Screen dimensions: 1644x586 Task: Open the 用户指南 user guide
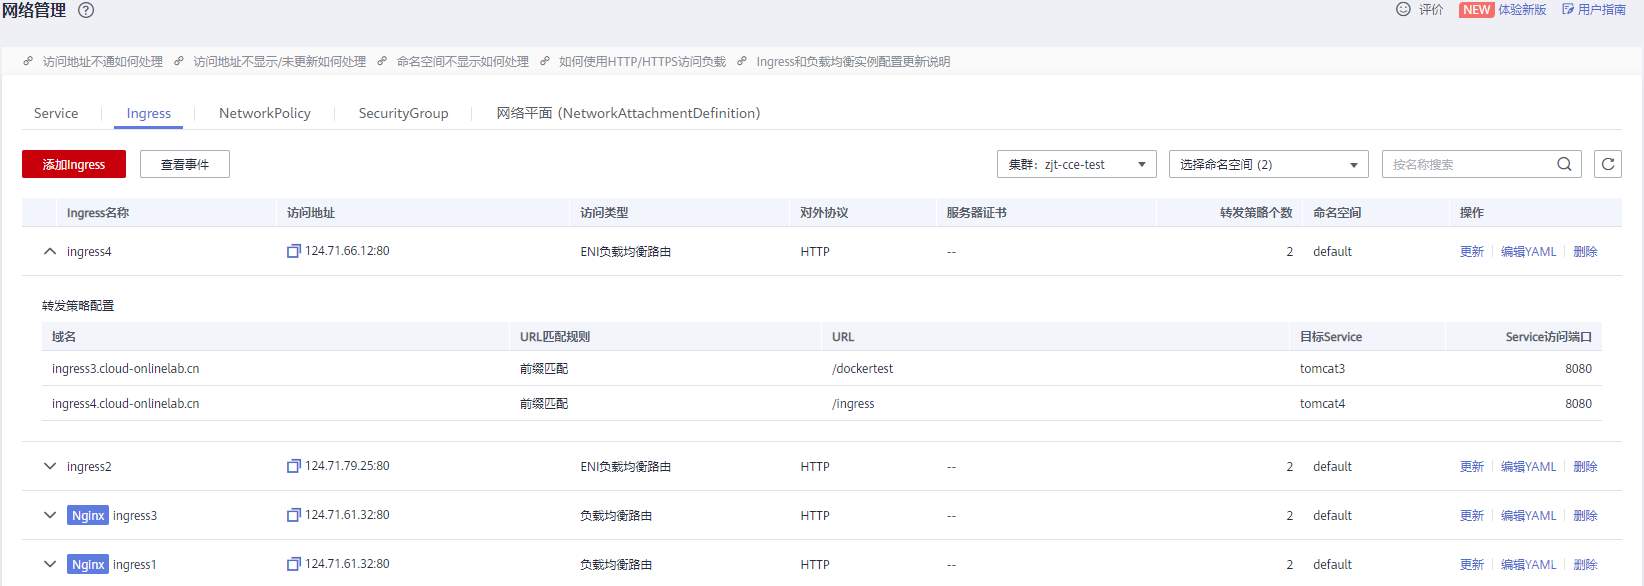1594,9
